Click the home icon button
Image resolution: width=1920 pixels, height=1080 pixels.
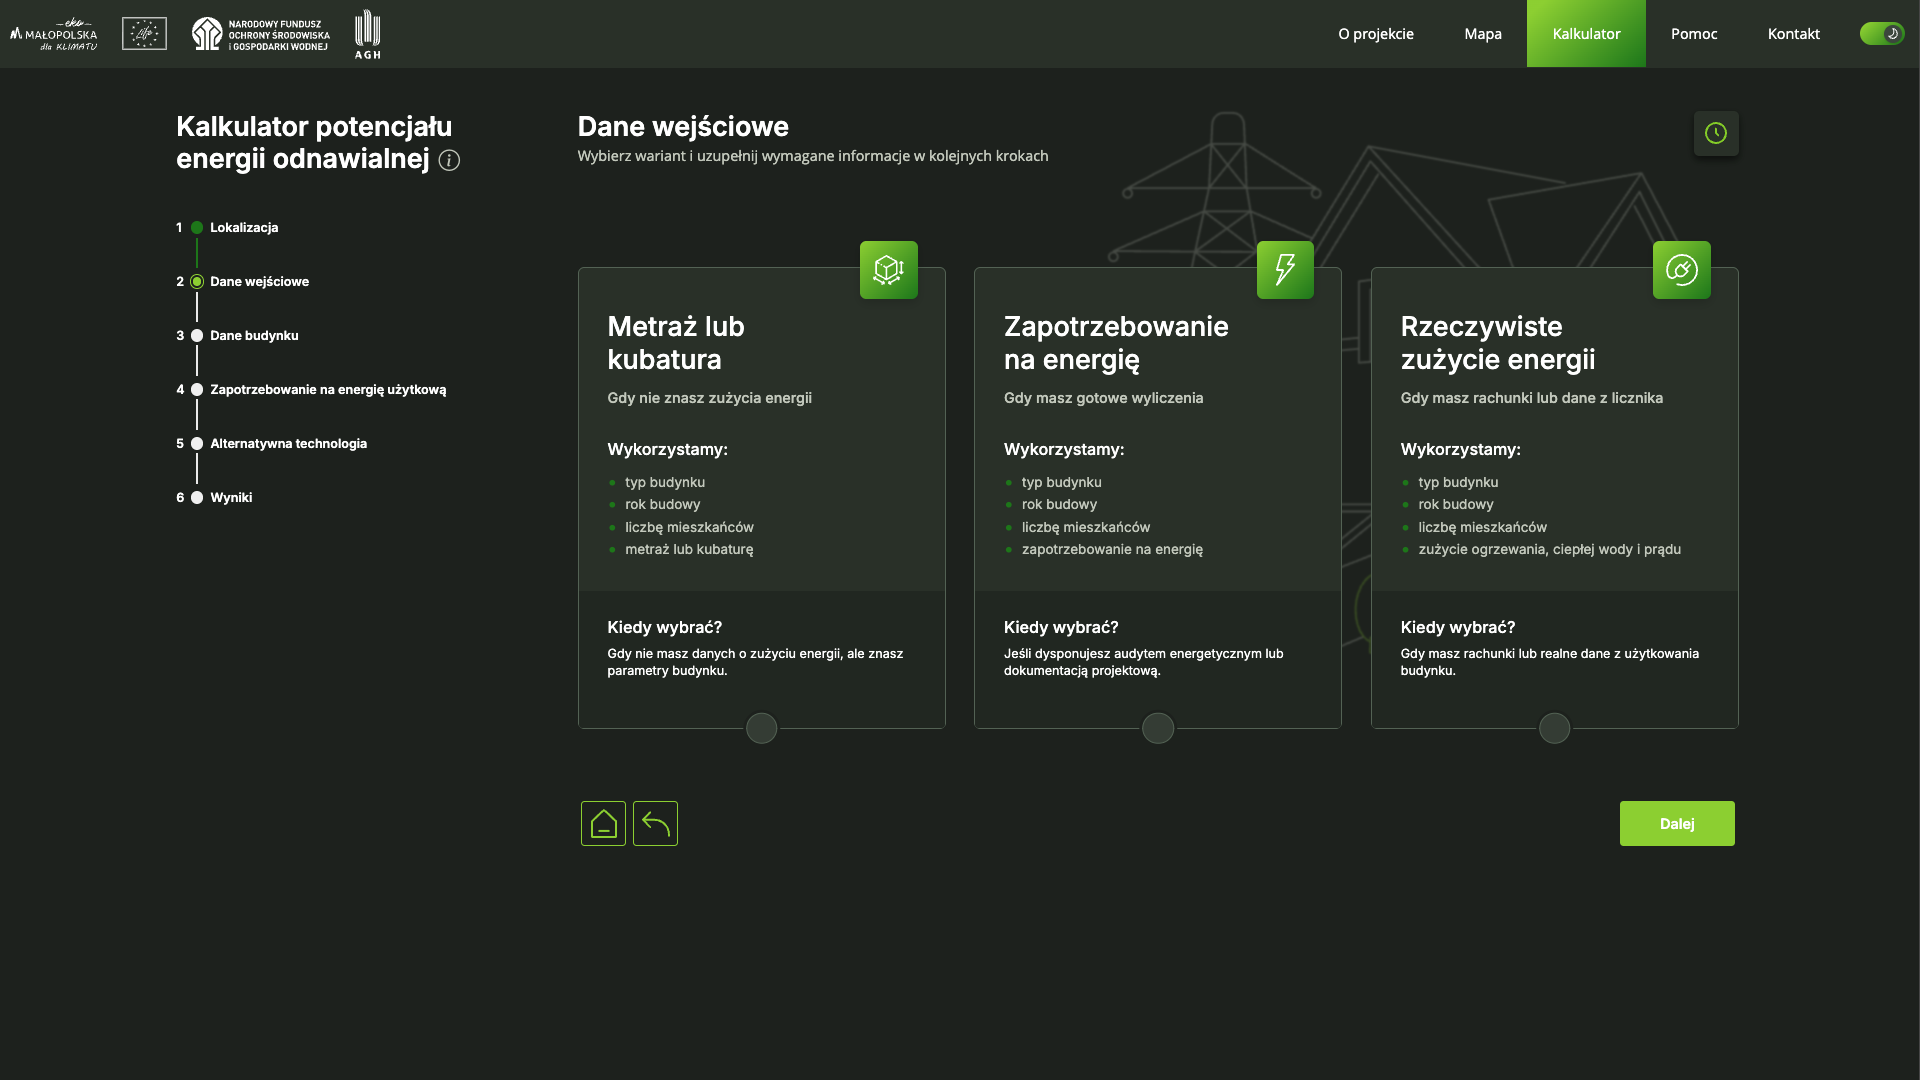tap(603, 823)
